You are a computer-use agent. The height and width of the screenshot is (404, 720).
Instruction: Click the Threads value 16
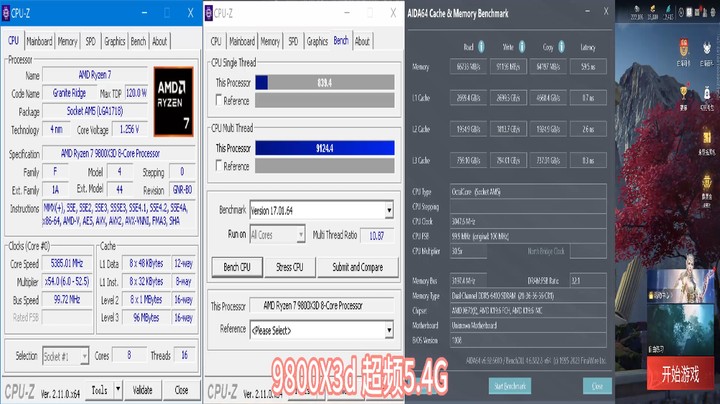click(x=184, y=355)
